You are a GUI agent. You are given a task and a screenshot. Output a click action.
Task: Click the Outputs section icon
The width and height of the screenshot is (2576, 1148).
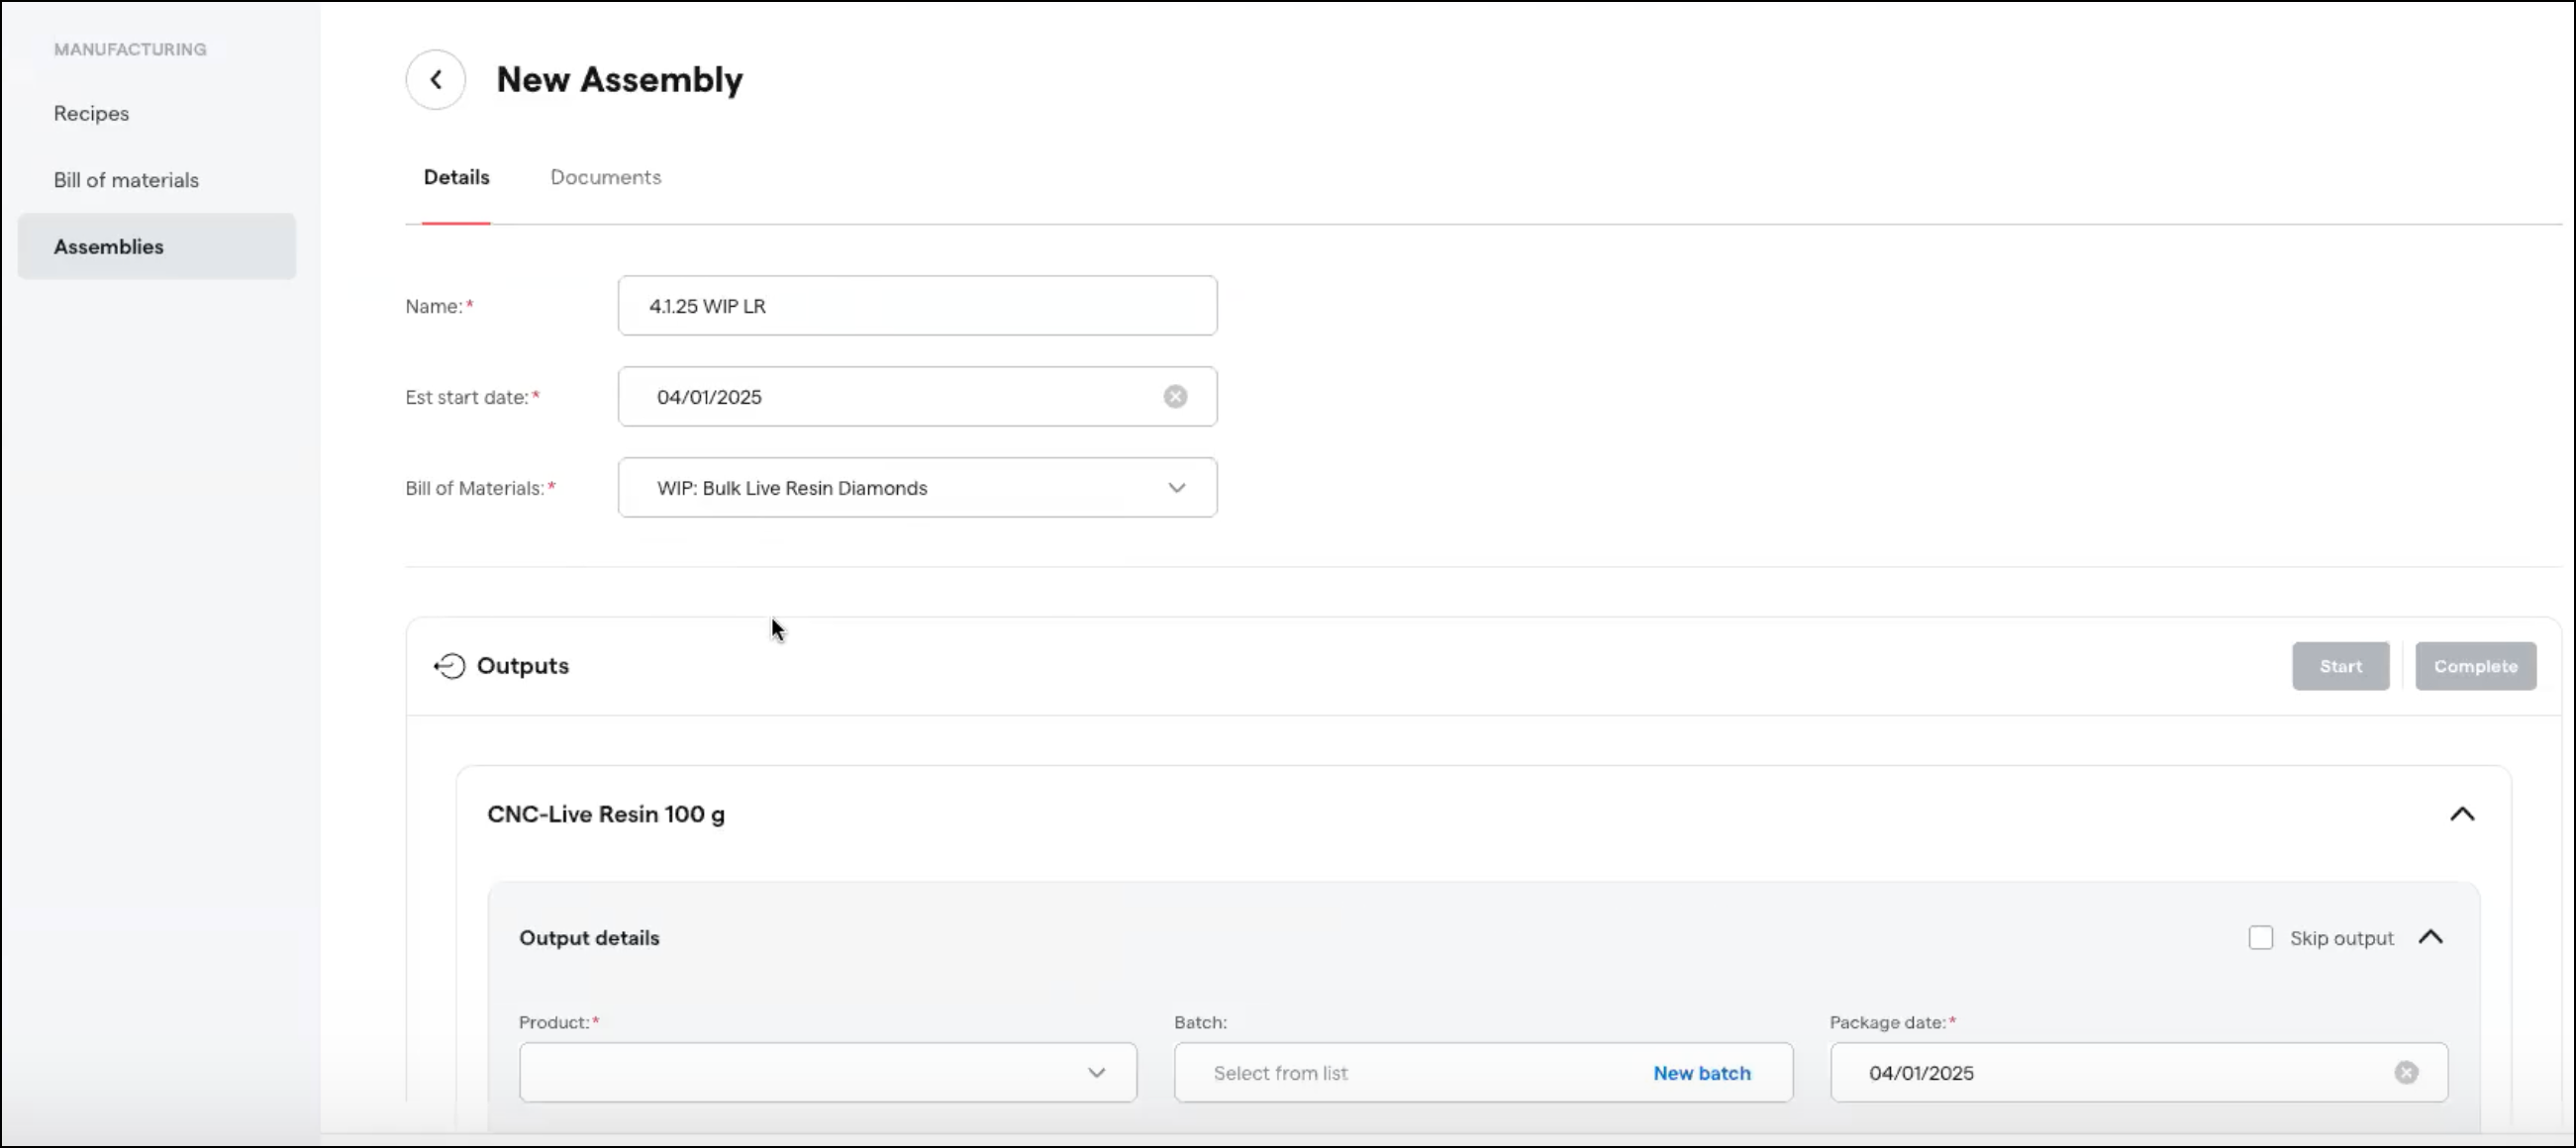(x=449, y=666)
